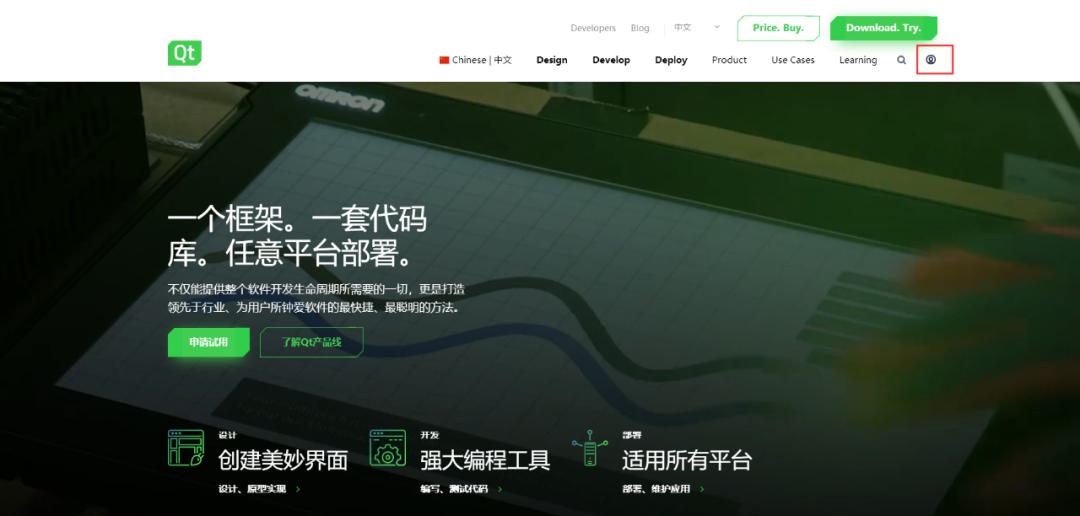
Task: Open the 设计、原型实现 link
Action: (x=252, y=489)
